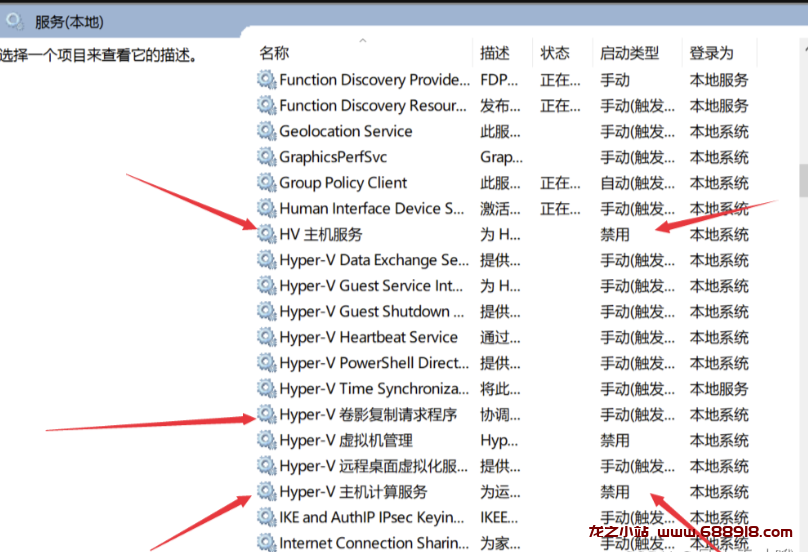Click the Hyper-V Guest Service Interface gear icon
Viewport: 808px width, 552px height.
[266, 286]
